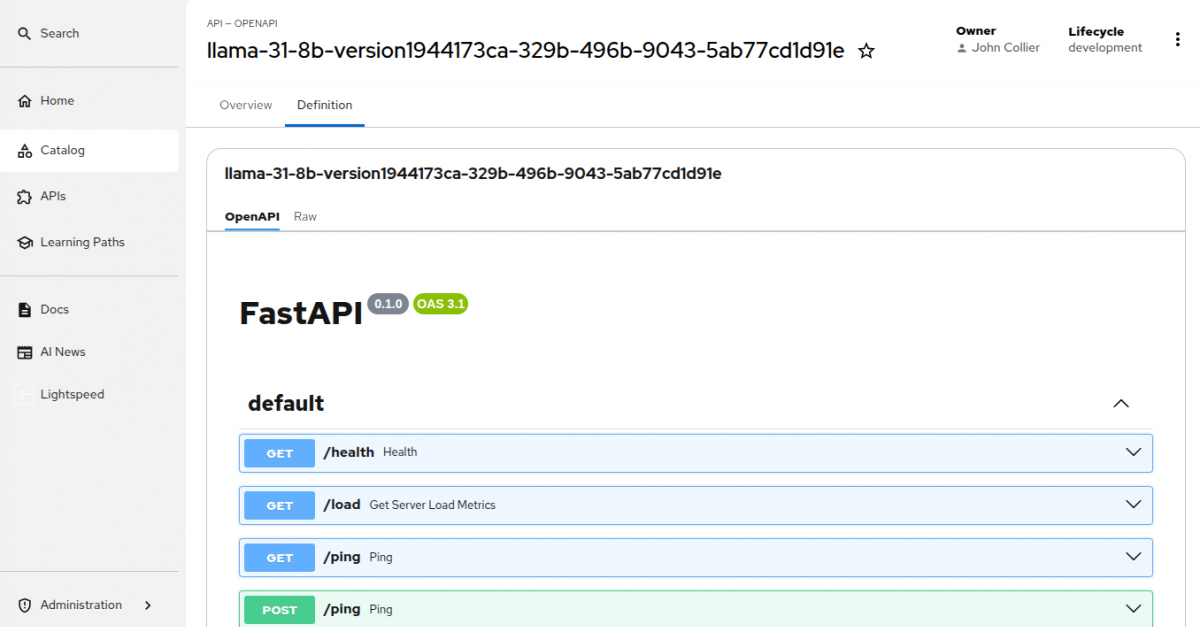1200x627 pixels.
Task: Expand the GET /load endpoint chevron
Action: click(x=1133, y=505)
